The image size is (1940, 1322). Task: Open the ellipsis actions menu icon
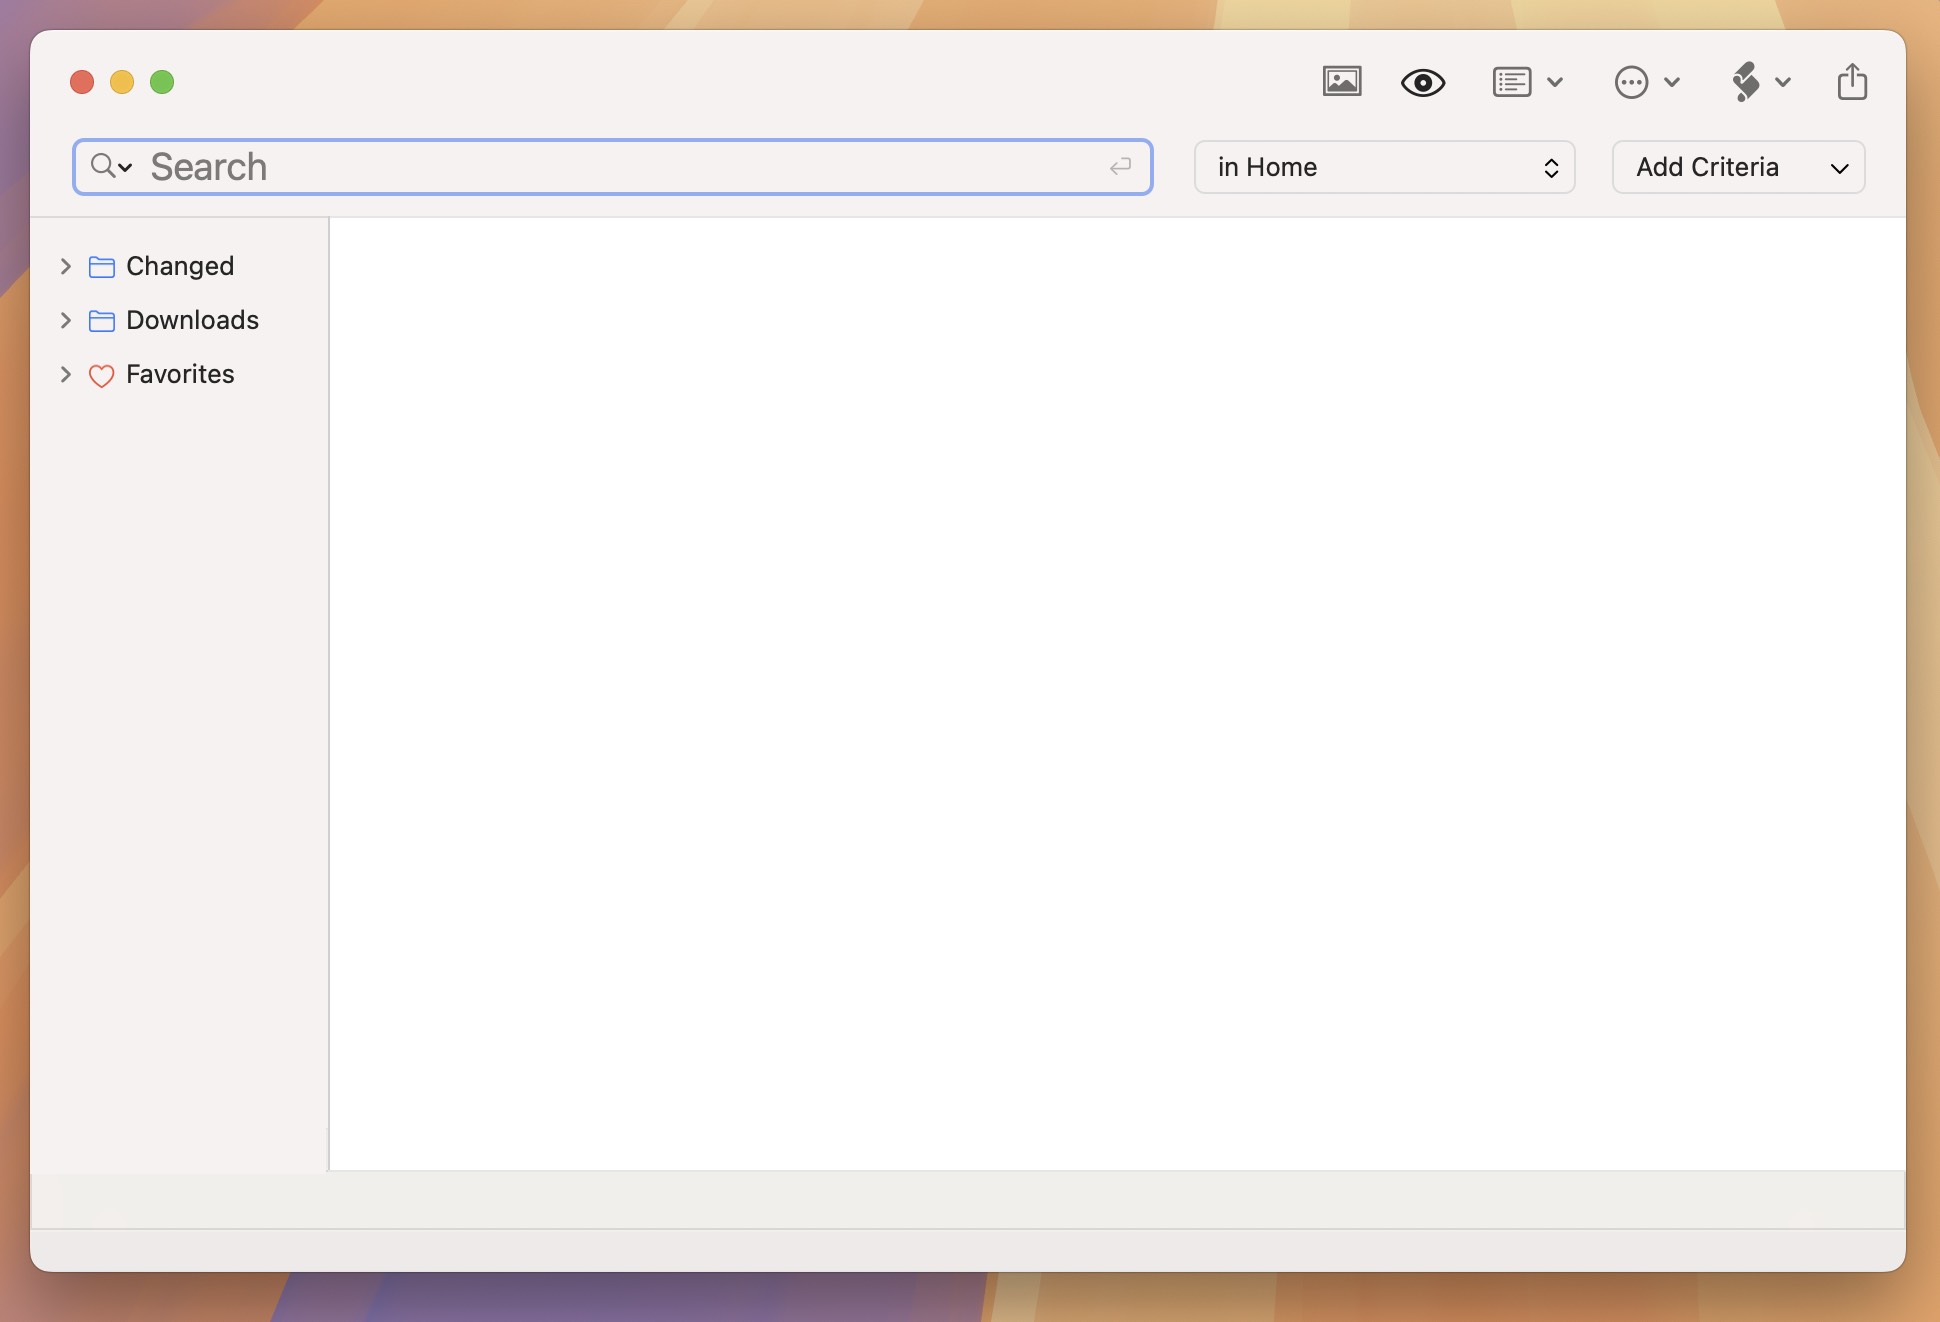[x=1631, y=82]
